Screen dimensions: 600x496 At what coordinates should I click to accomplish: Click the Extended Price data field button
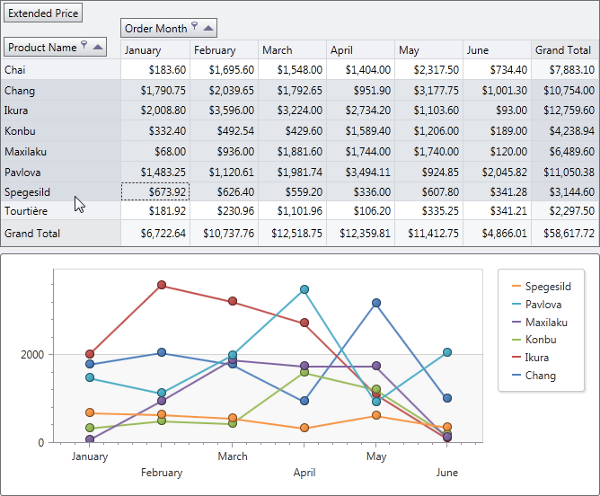tap(43, 14)
